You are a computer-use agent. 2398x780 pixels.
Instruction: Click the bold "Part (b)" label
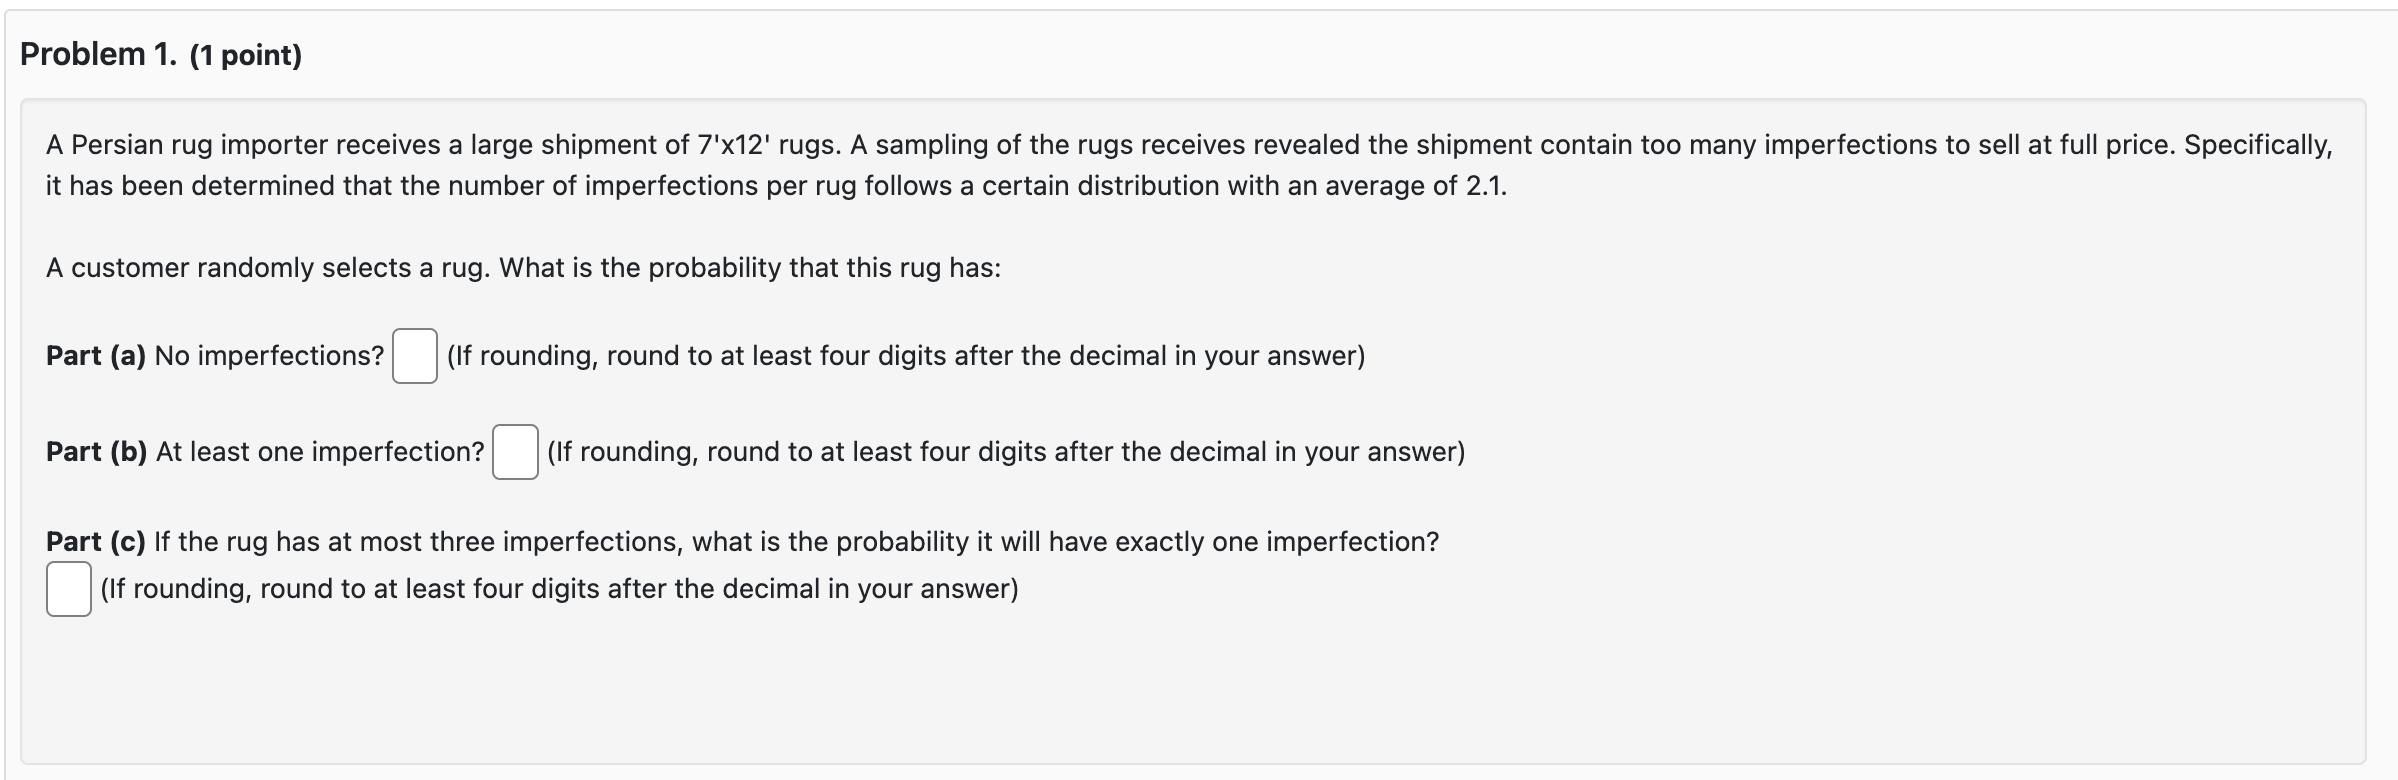97,452
